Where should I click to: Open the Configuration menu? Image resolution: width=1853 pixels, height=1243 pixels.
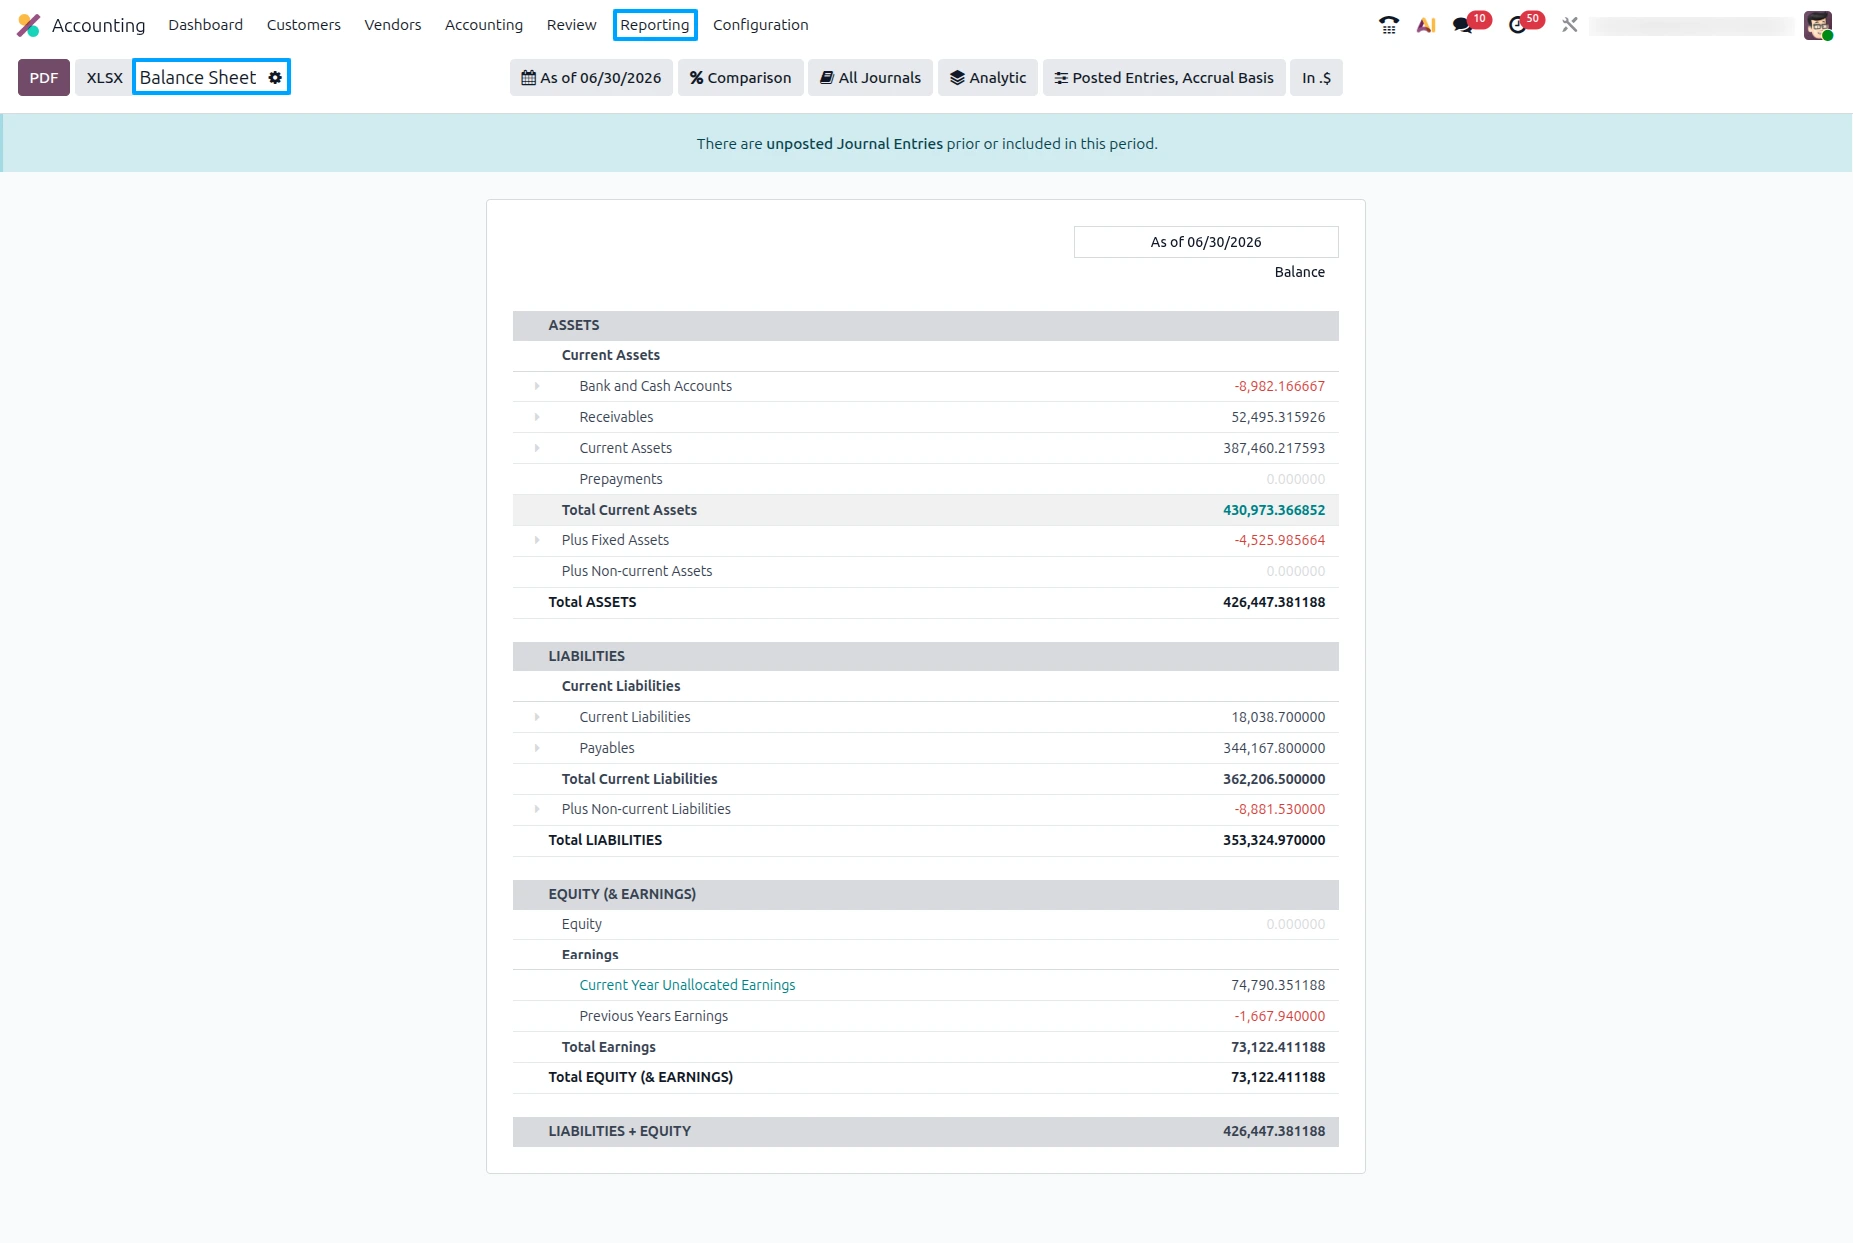point(761,25)
